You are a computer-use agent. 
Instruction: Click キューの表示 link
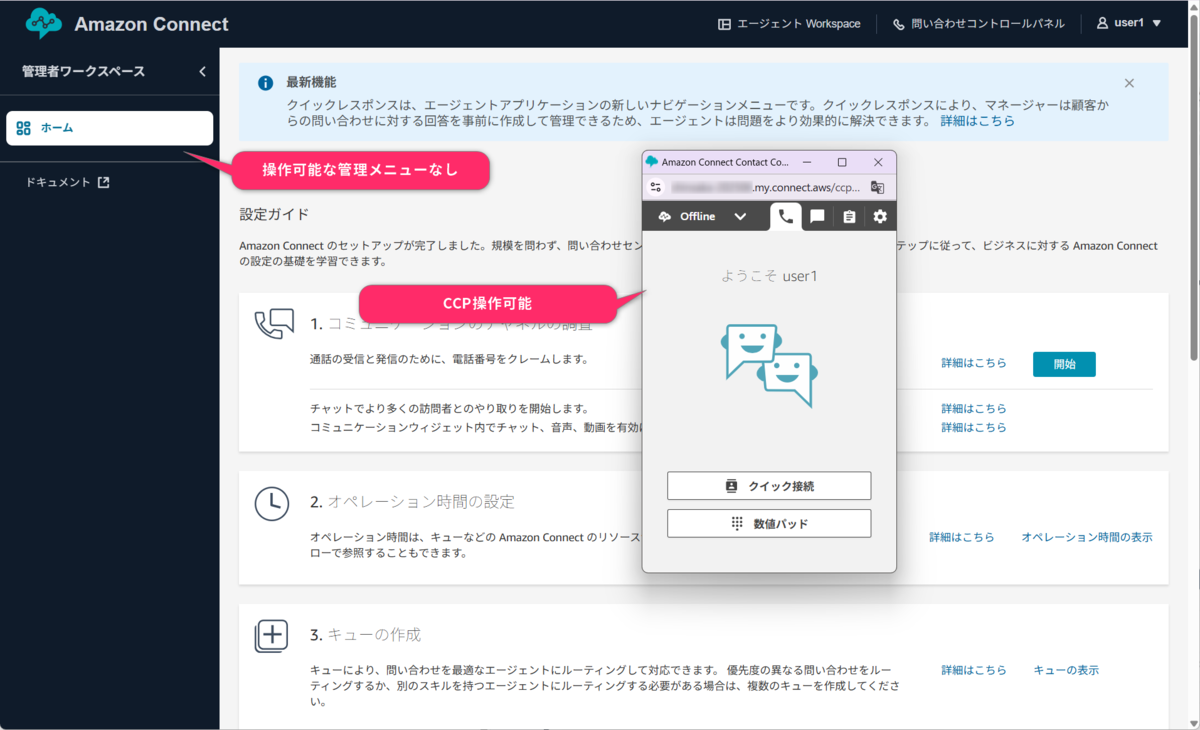pos(1066,670)
